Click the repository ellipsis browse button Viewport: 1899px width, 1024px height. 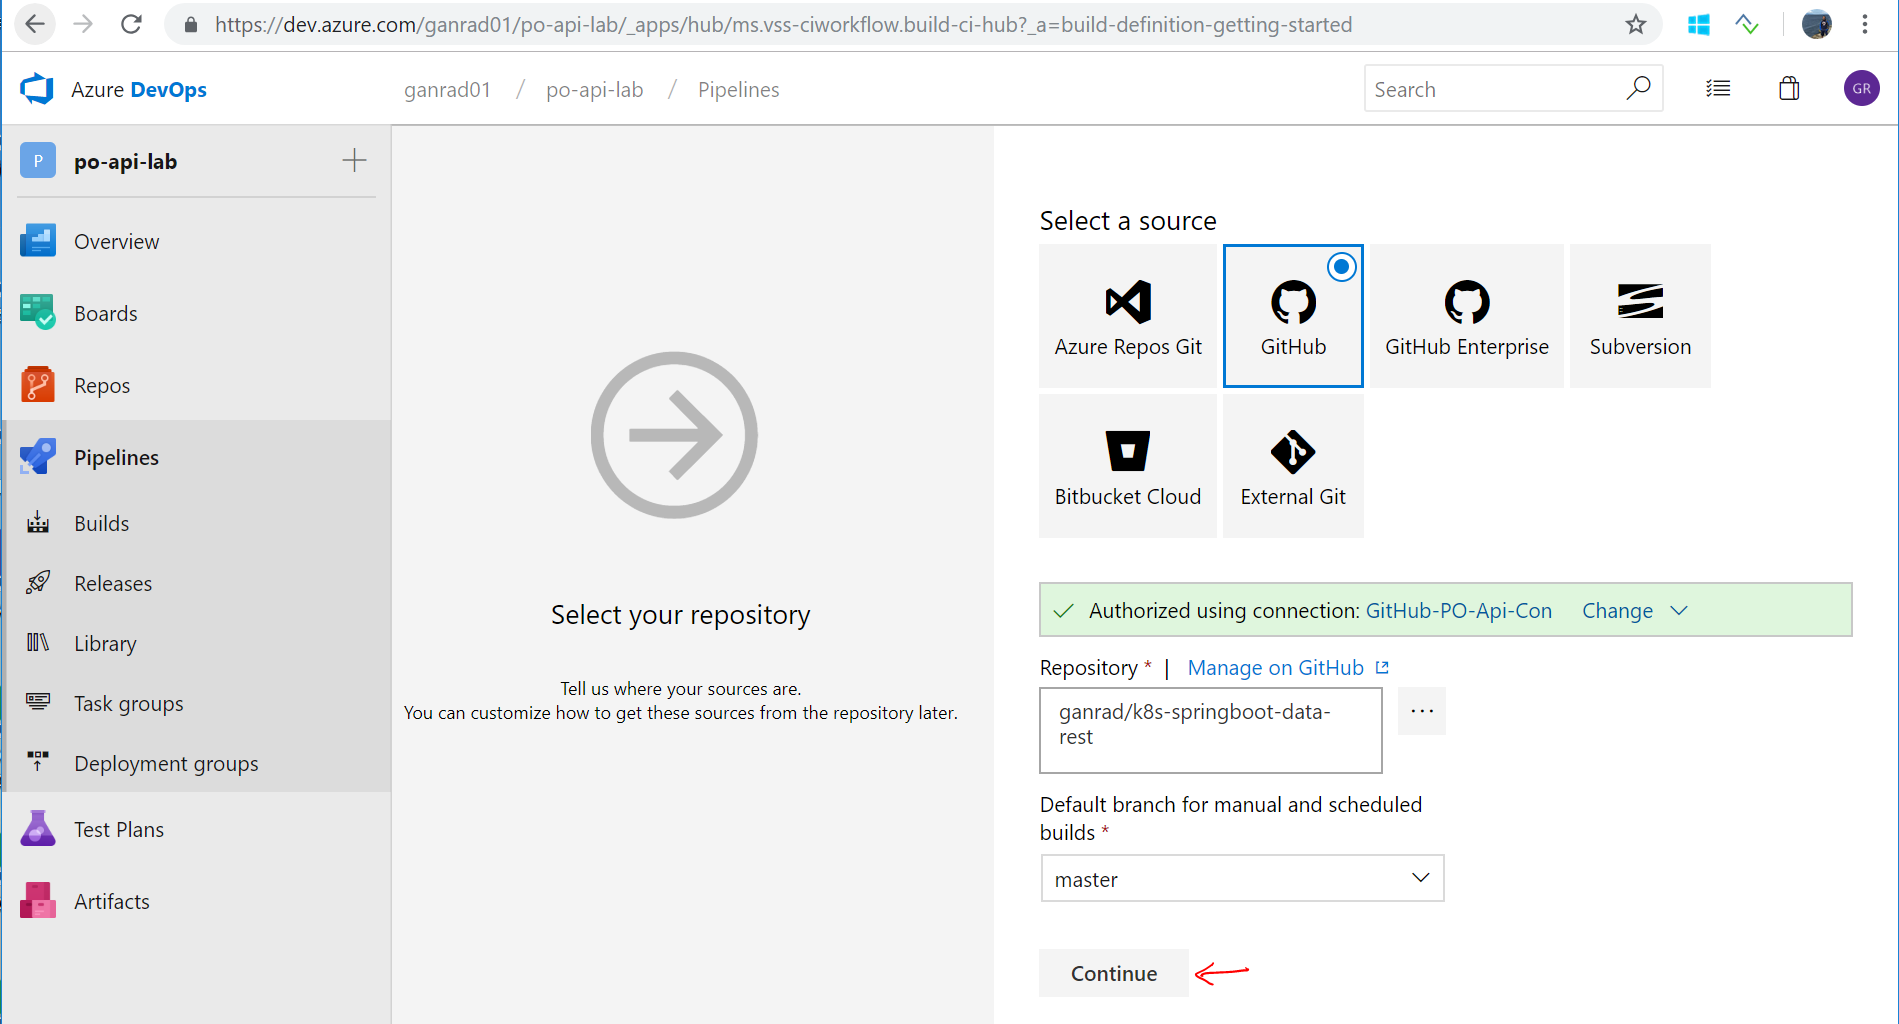point(1422,711)
